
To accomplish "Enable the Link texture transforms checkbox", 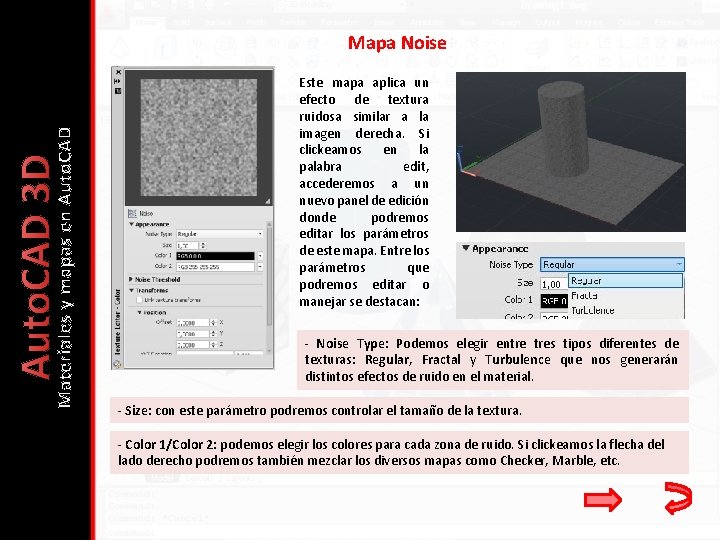I will pos(140,300).
